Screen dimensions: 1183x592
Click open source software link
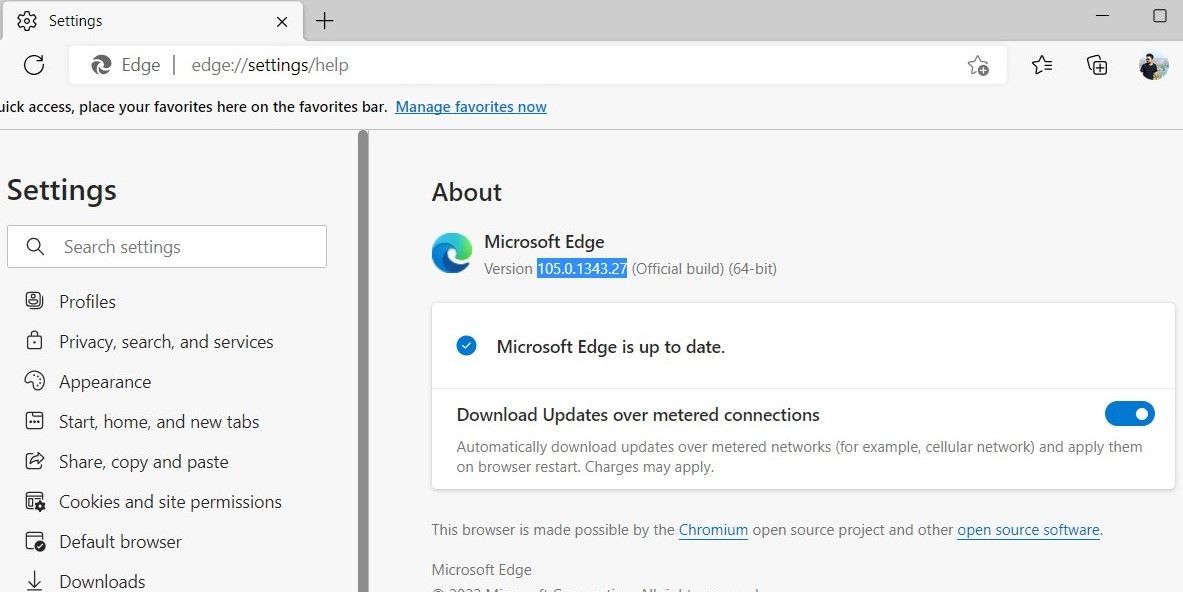[1028, 530]
